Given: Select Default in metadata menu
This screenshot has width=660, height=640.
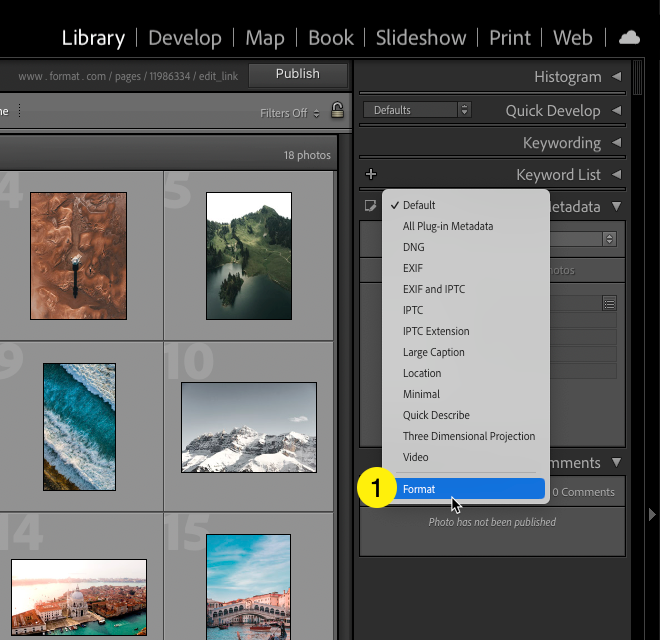Looking at the screenshot, I should 466,205.
